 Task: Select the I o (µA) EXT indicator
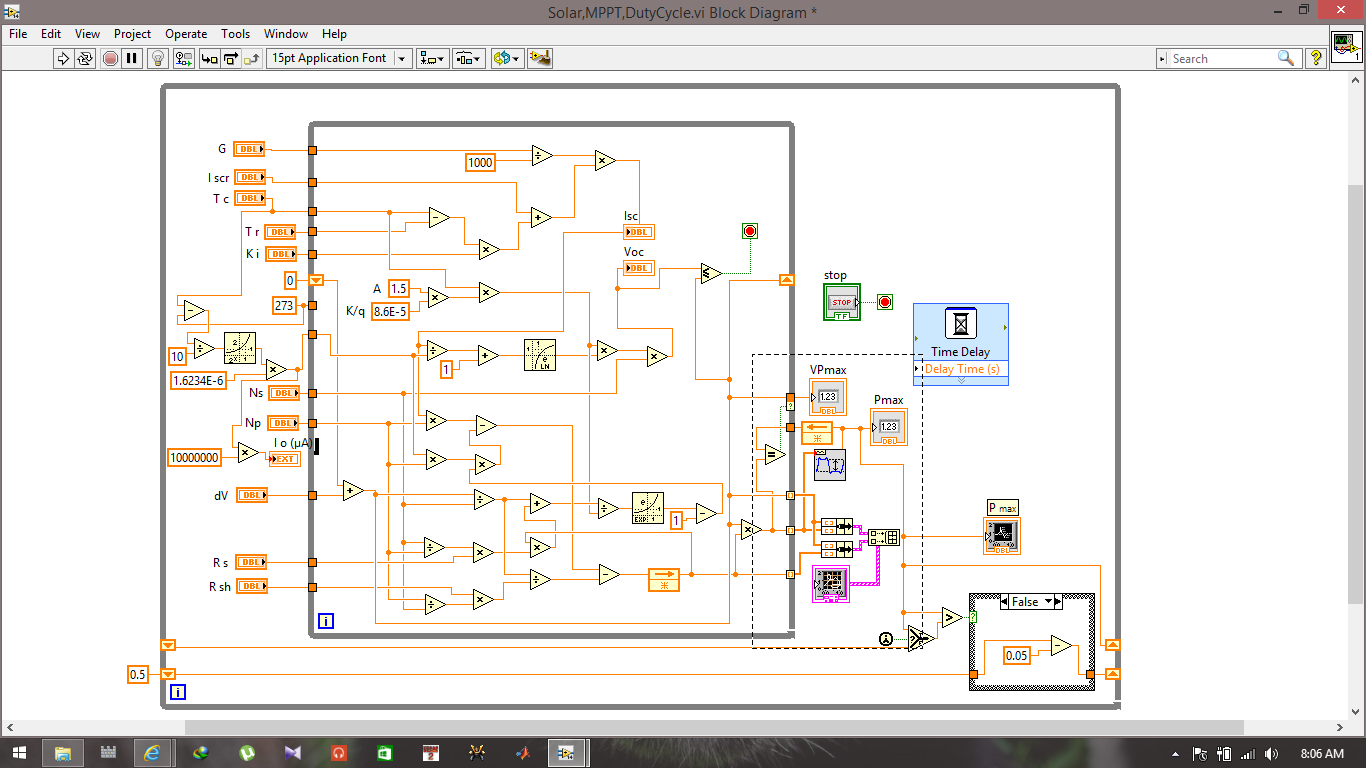tap(285, 459)
